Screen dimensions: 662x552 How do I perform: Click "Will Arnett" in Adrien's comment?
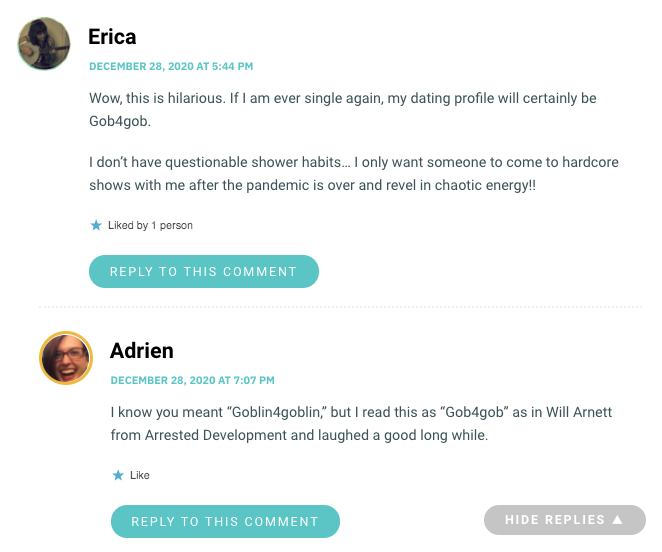pos(579,412)
